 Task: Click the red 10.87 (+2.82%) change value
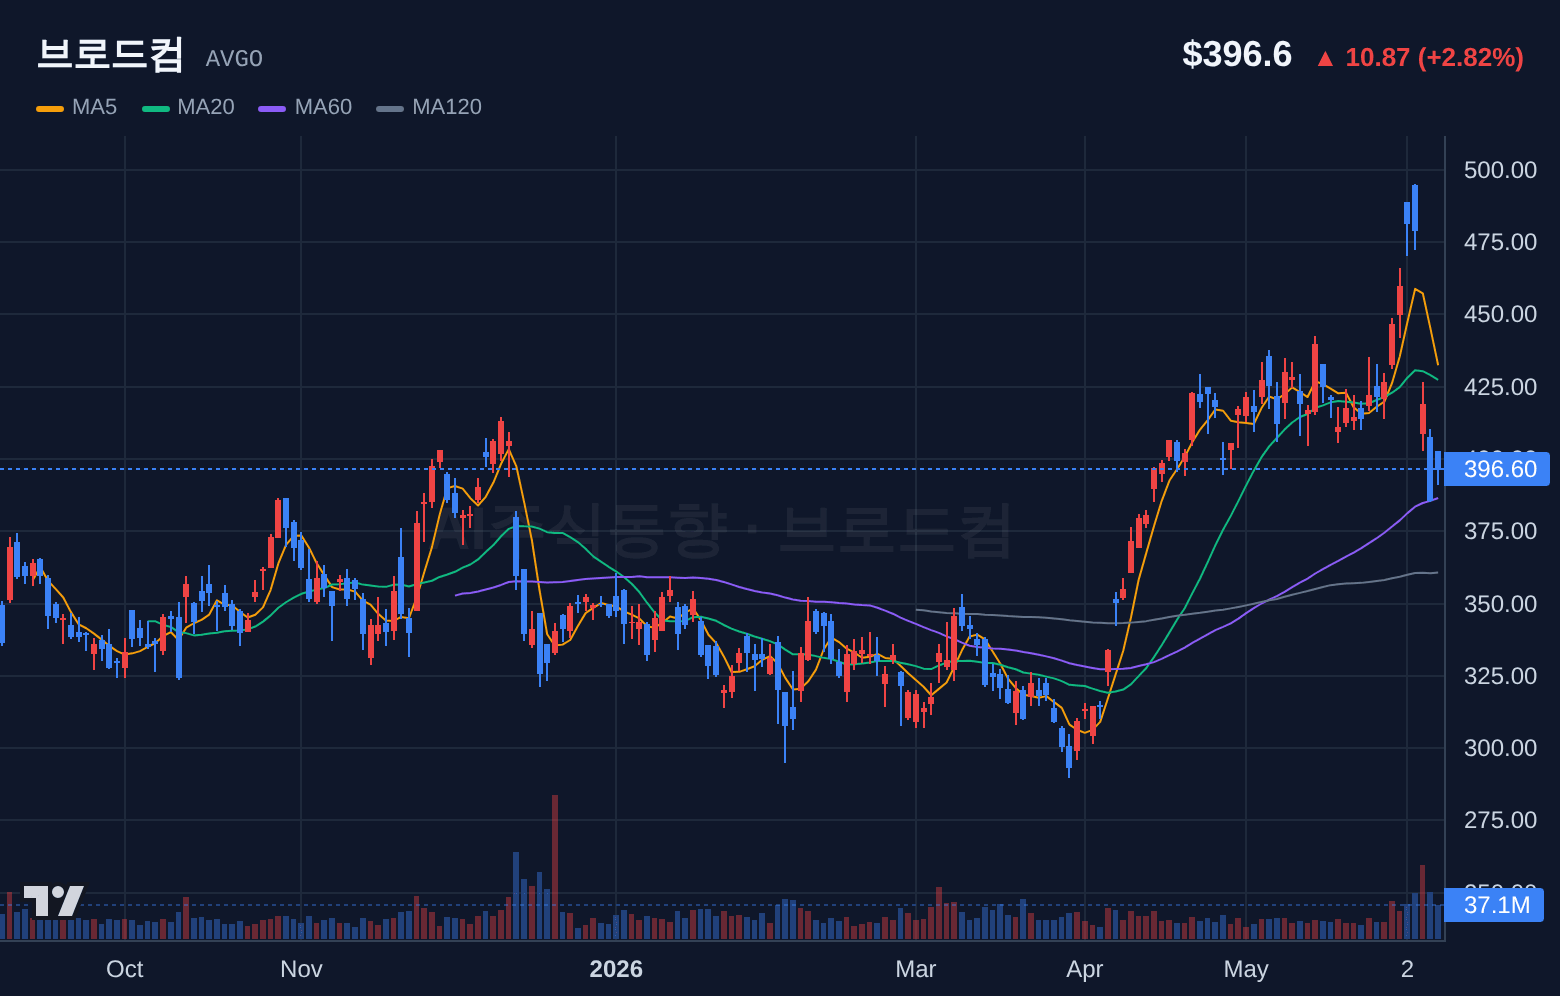[1421, 57]
